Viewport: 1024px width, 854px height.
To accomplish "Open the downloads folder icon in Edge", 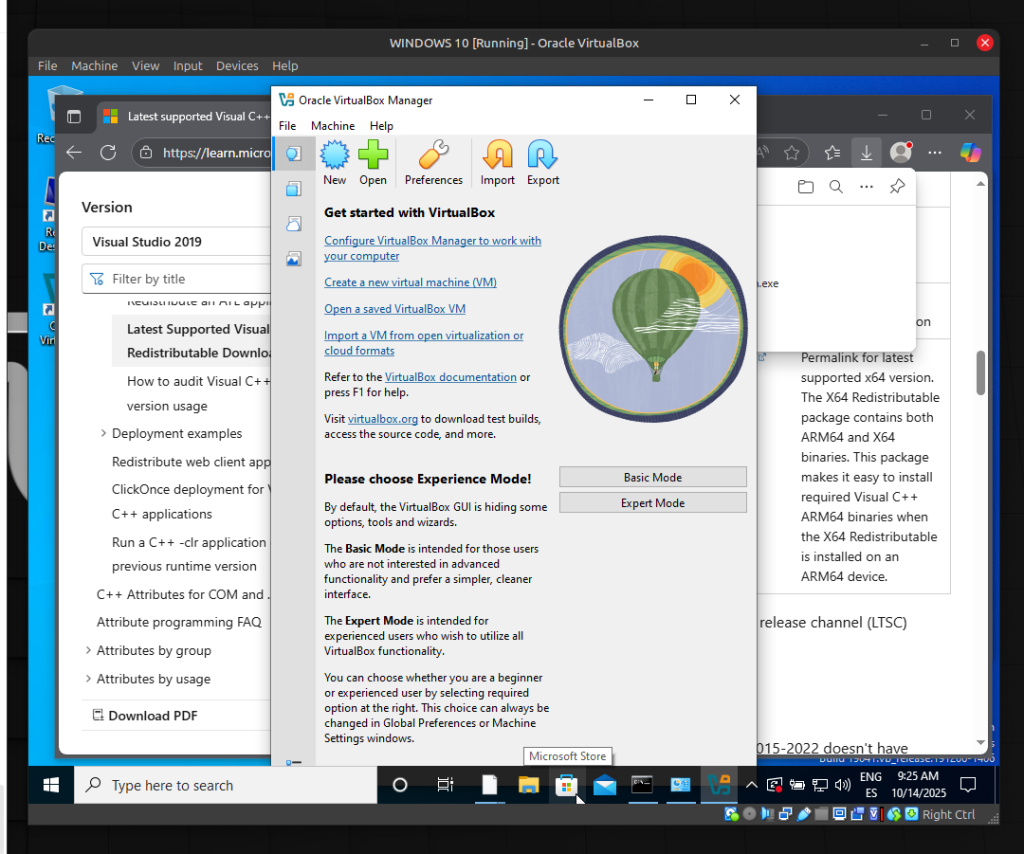I will coord(805,187).
